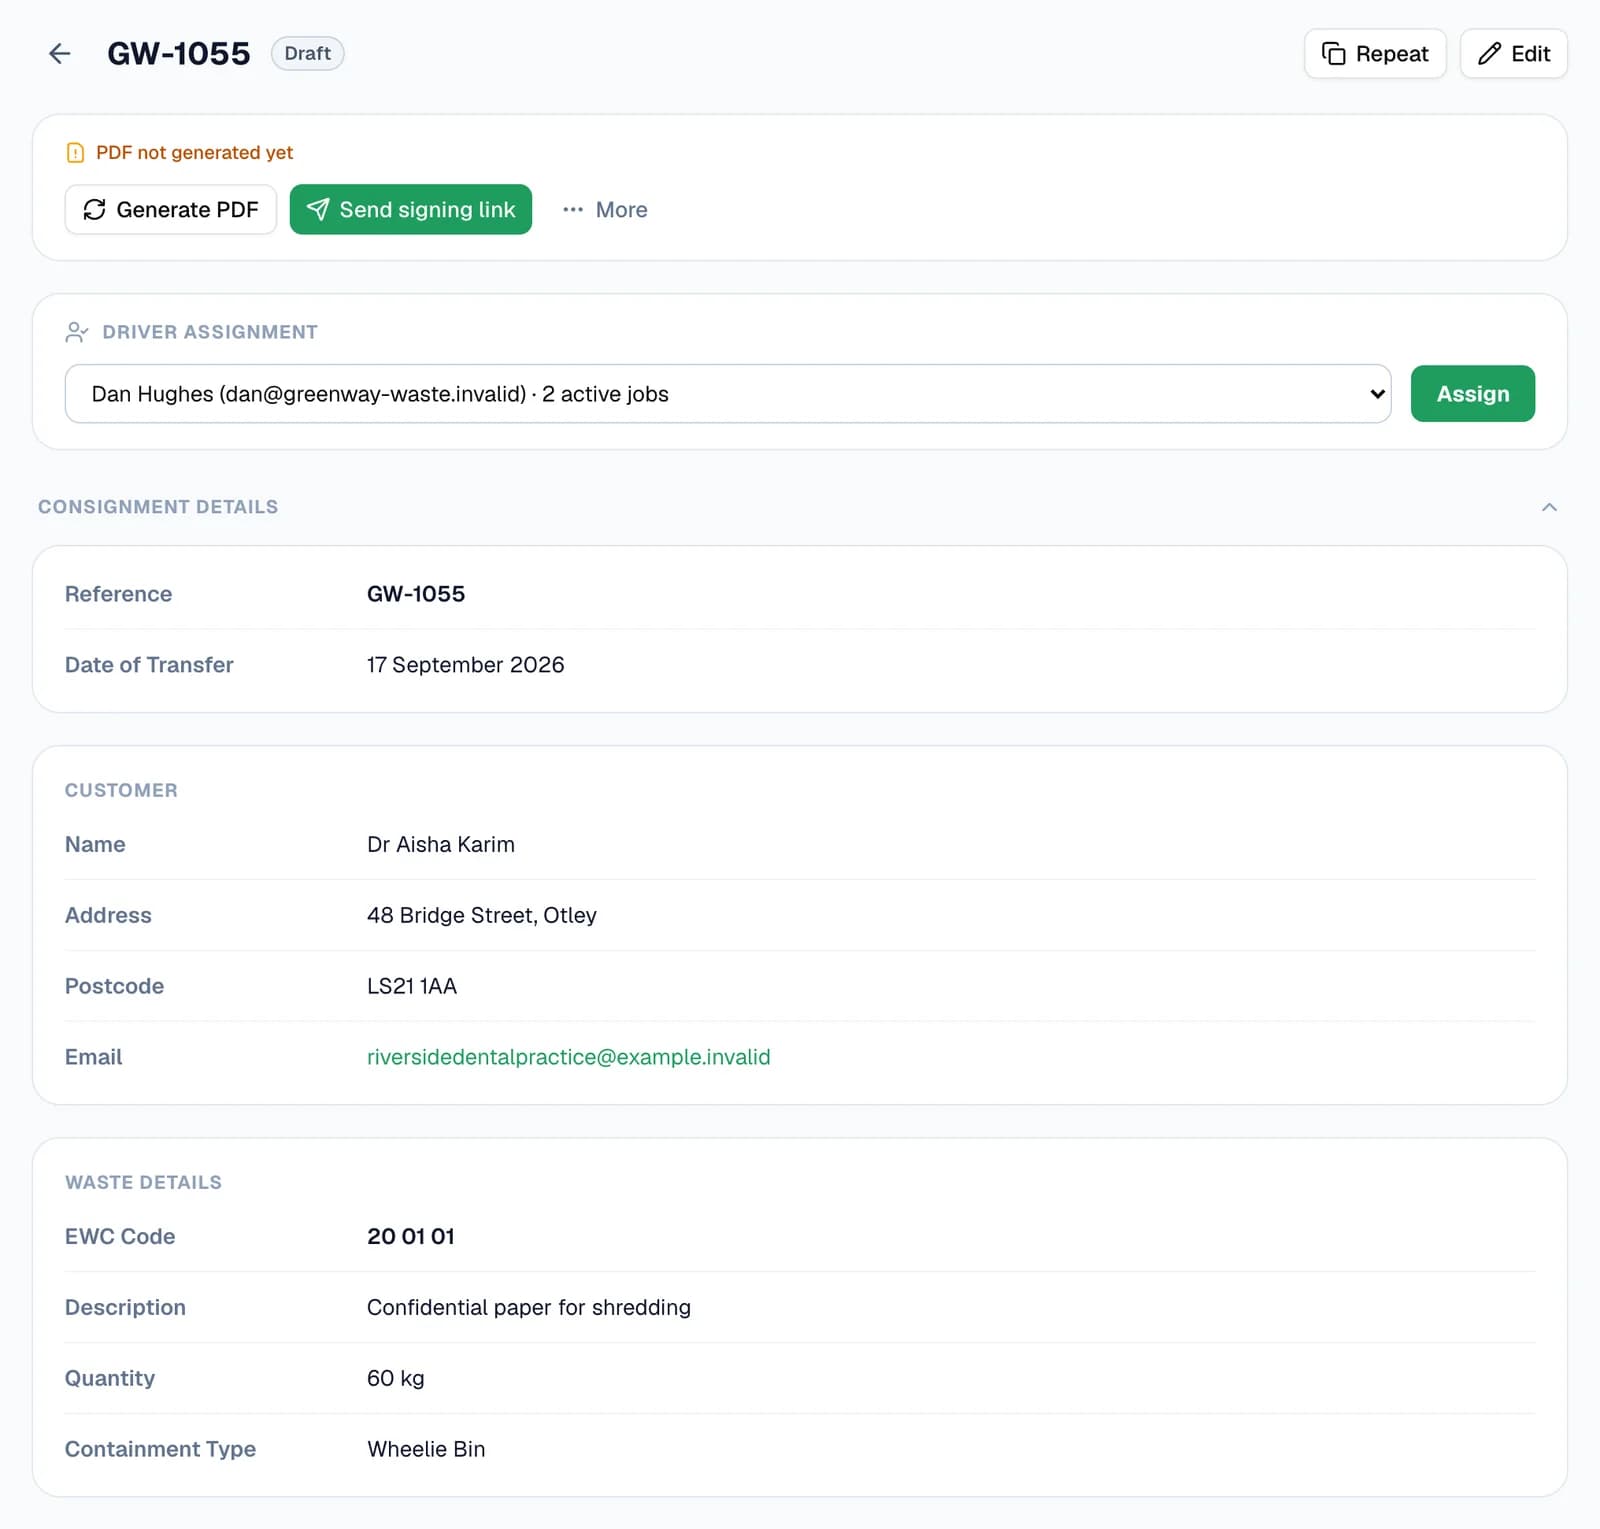Click the 'PDF not generated yet' text
Viewport: 1600px width, 1529px height.
(x=195, y=153)
